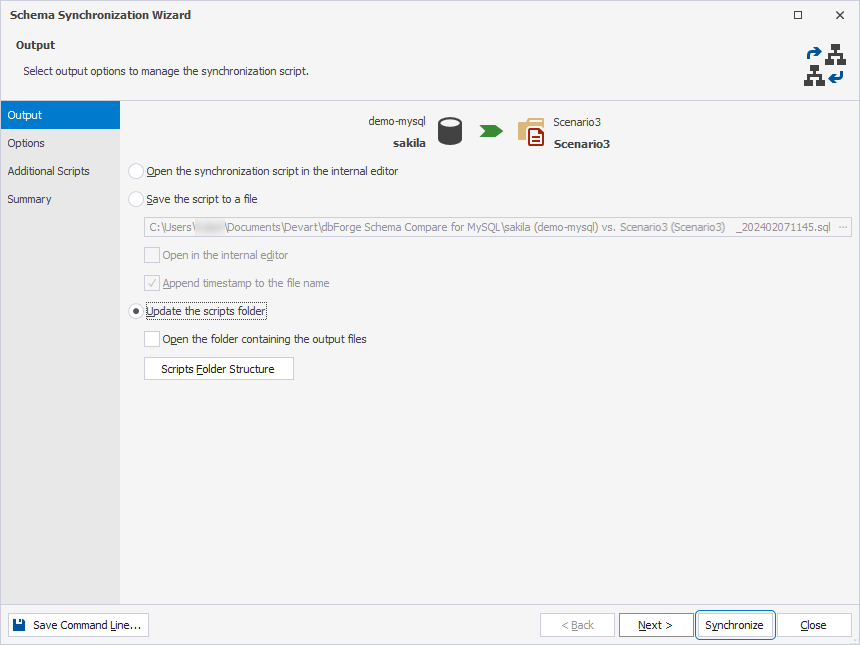Select 'Update the scripts folder' radio button
The height and width of the screenshot is (645, 860).
coord(136,311)
